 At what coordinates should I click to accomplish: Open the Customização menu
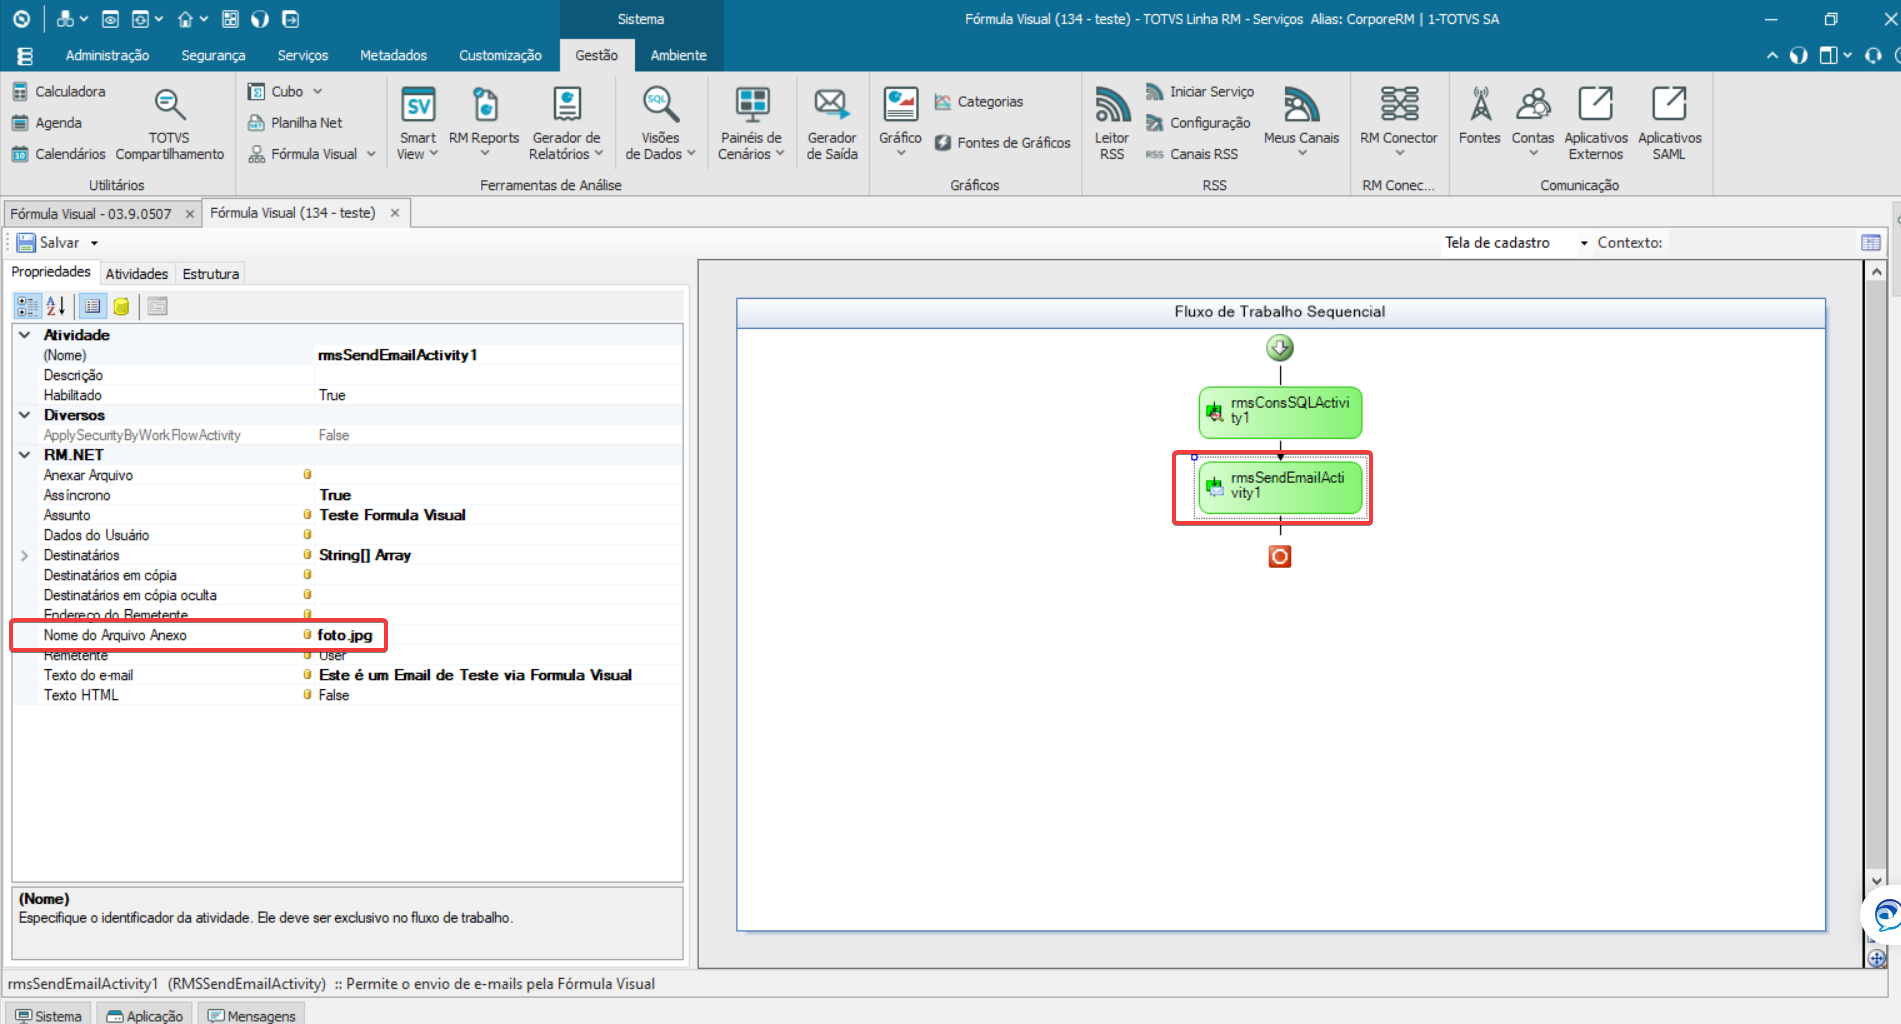point(500,55)
